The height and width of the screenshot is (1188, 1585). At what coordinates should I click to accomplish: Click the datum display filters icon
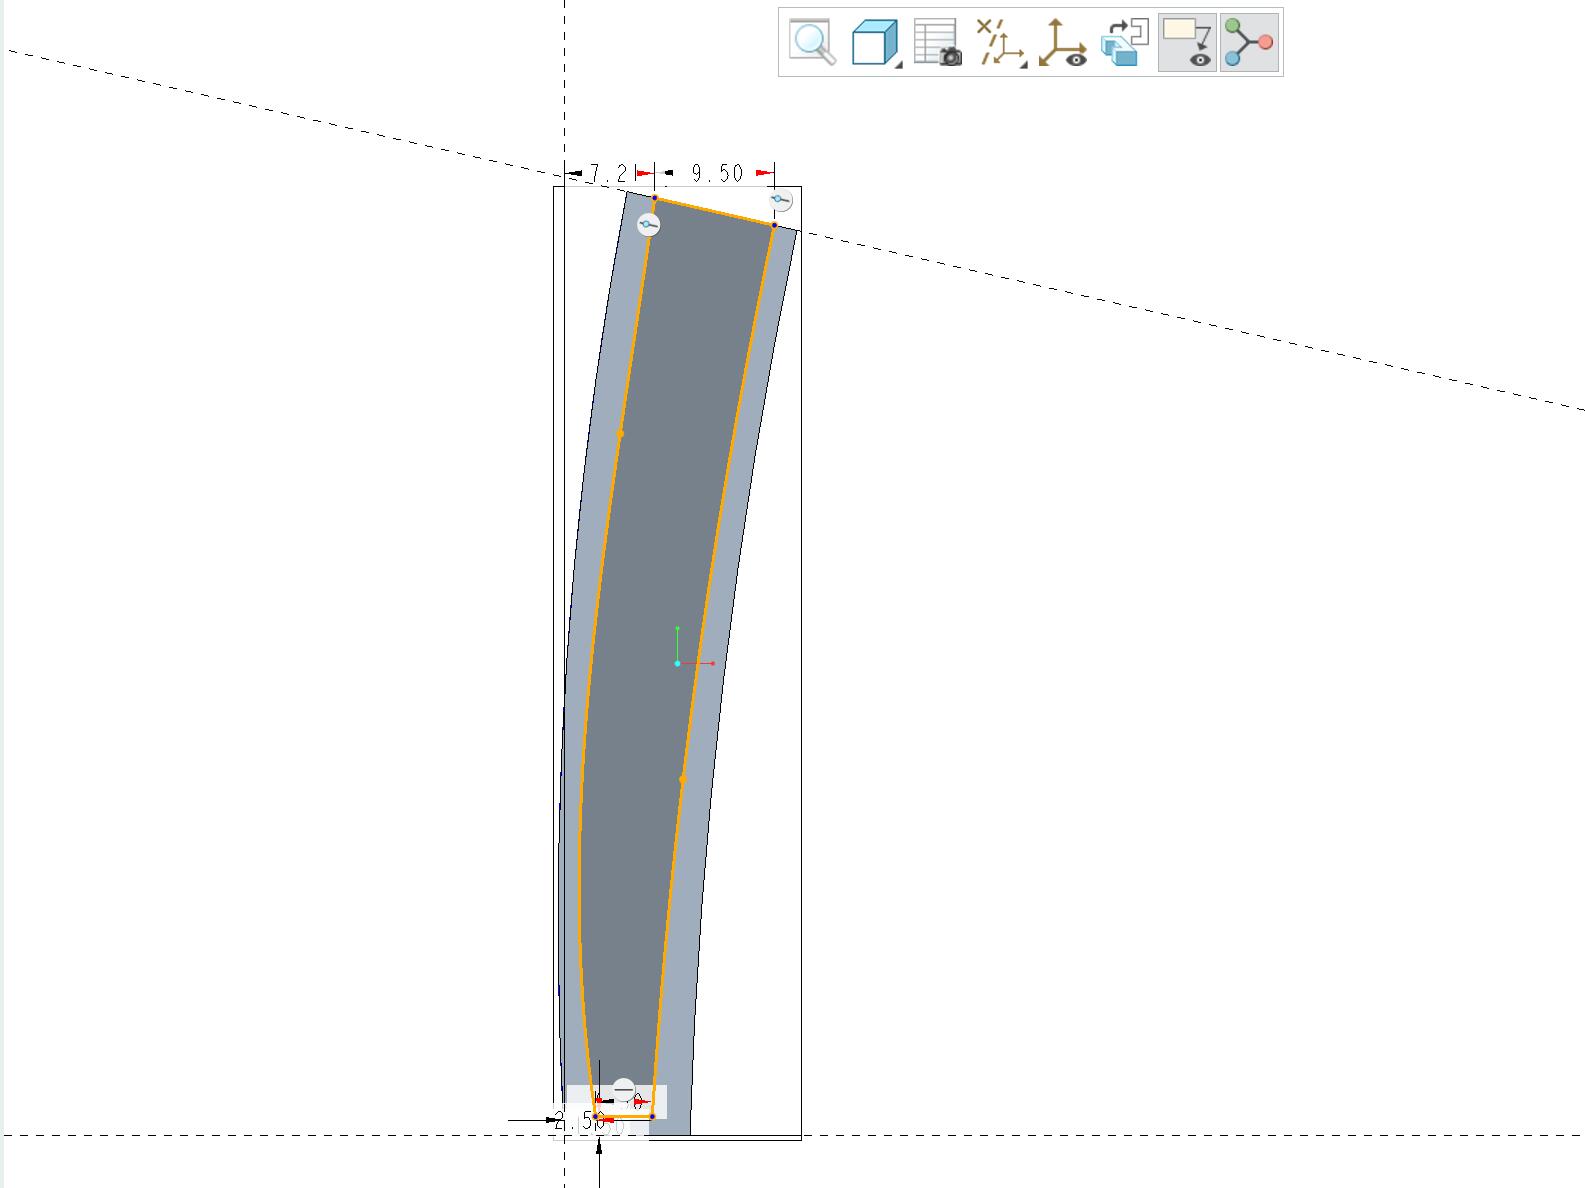point(999,43)
